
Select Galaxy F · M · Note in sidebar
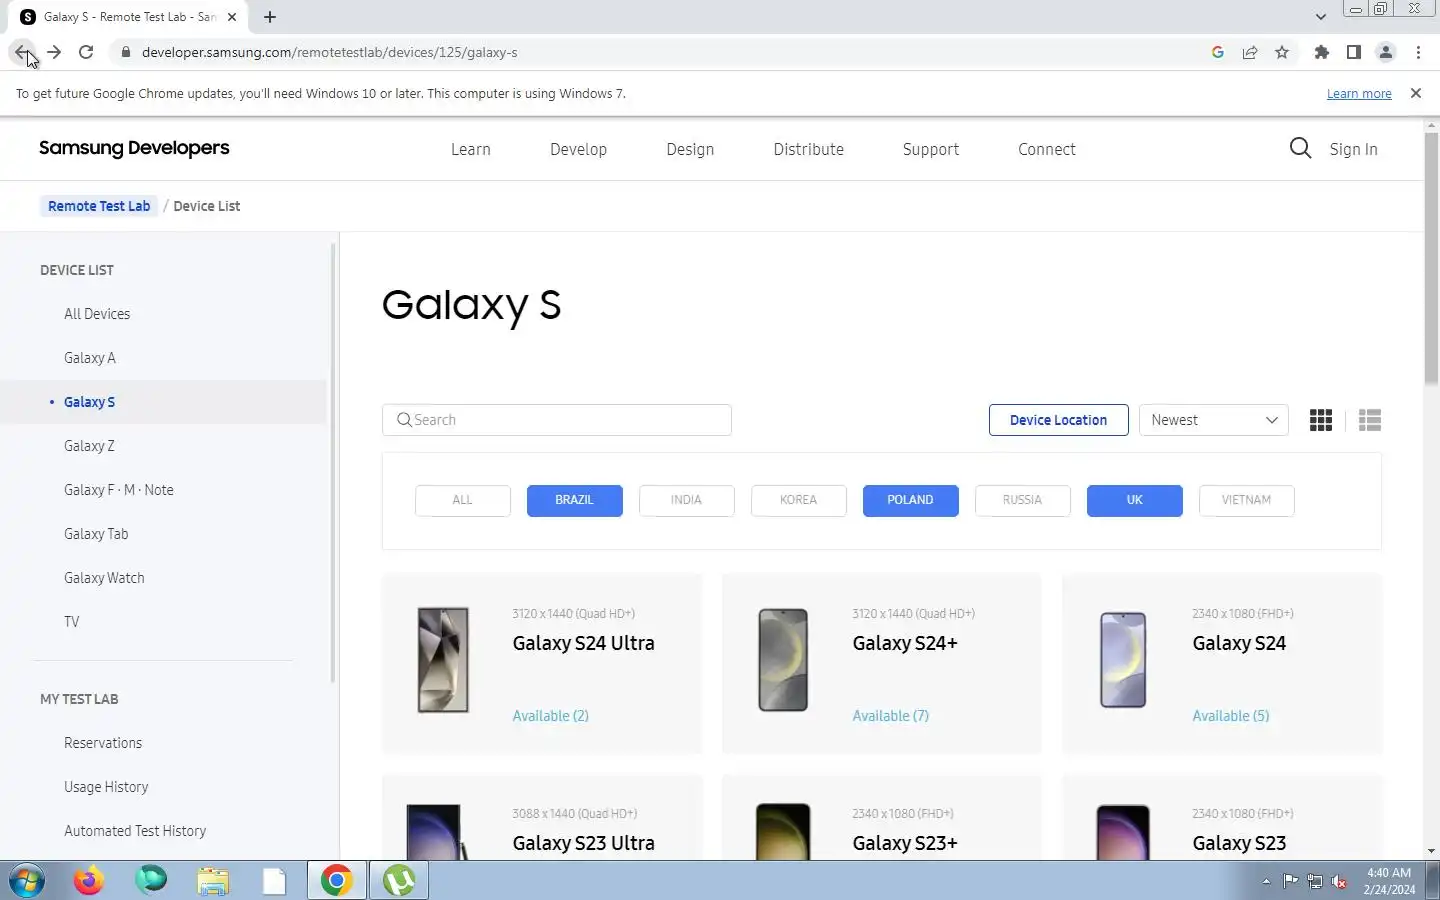(x=119, y=490)
